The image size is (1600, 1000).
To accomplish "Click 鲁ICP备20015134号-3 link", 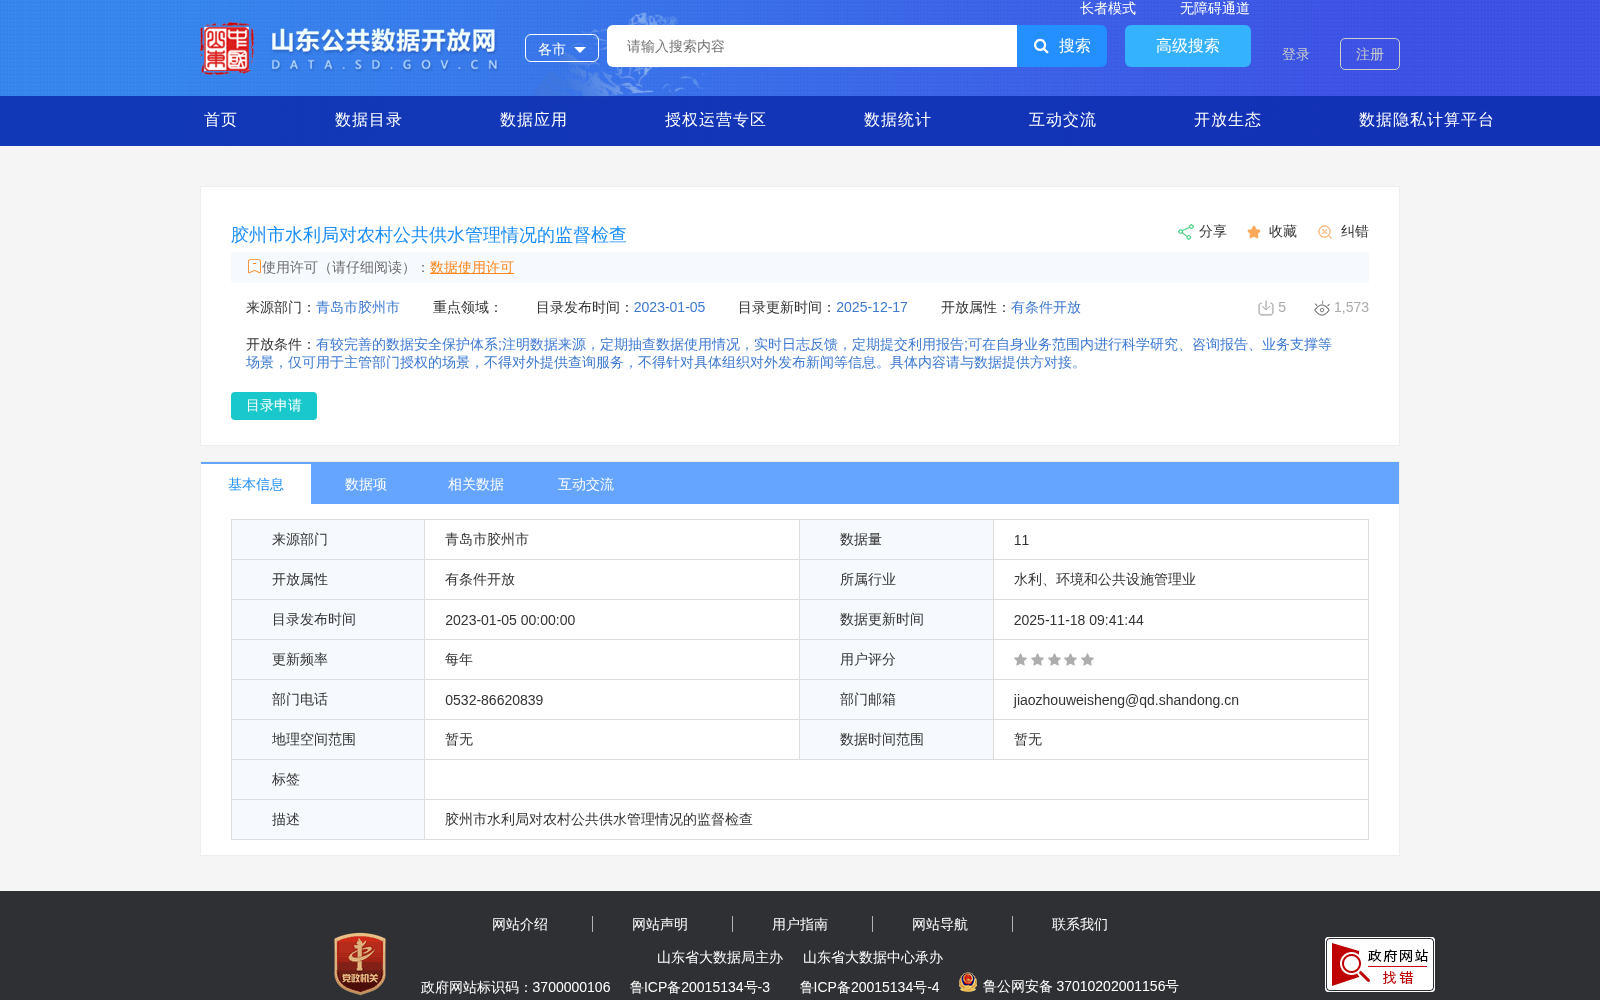I will tap(700, 987).
